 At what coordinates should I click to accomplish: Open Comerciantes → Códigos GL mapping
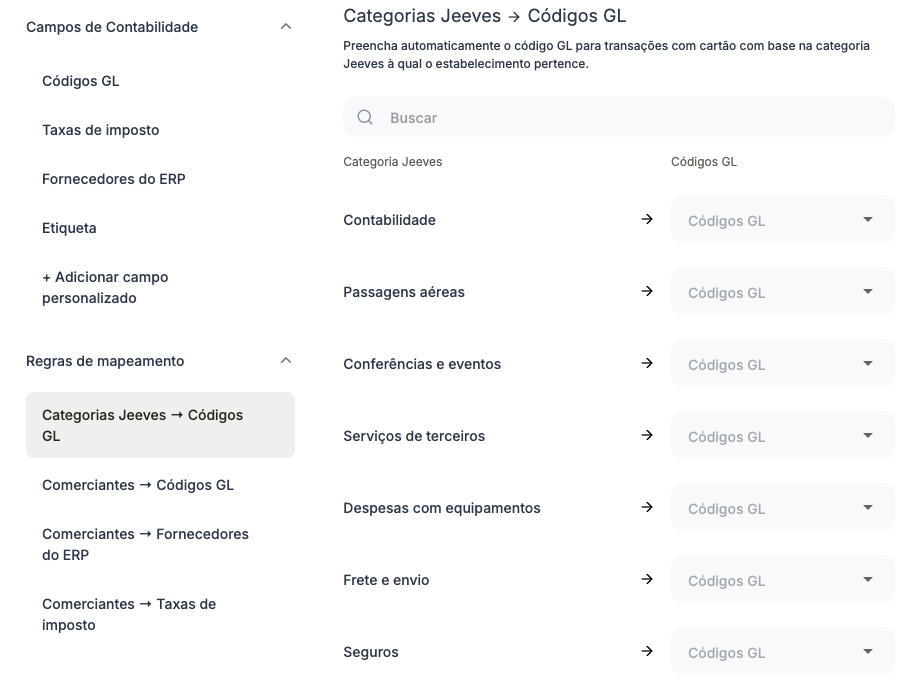coord(138,485)
